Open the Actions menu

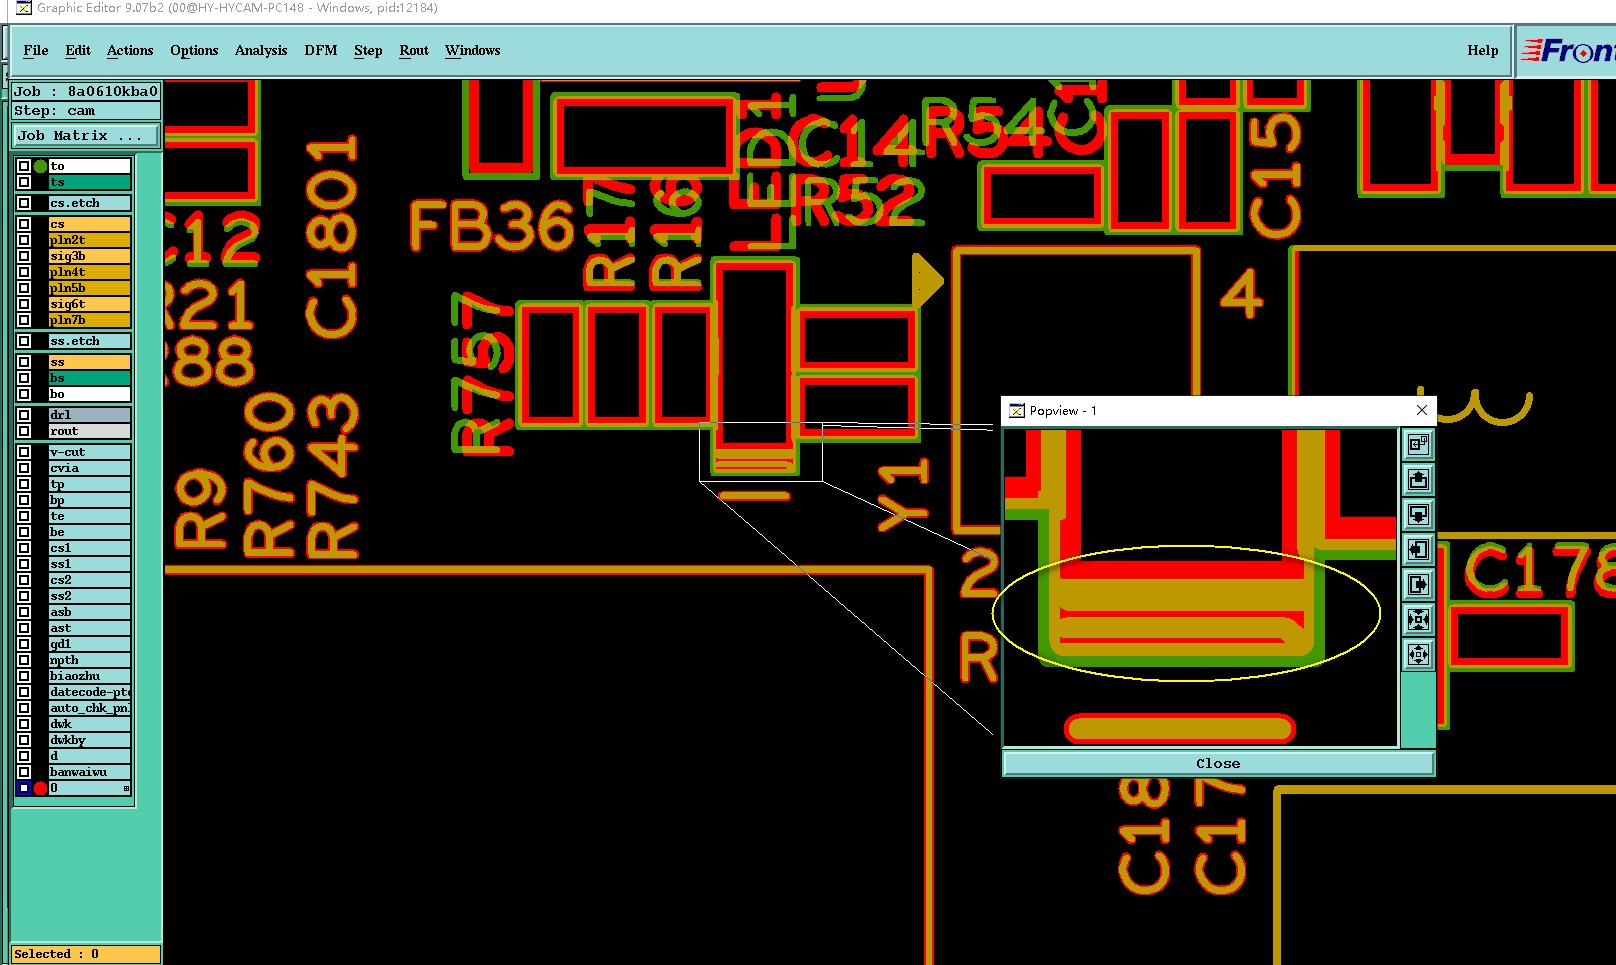[x=130, y=51]
